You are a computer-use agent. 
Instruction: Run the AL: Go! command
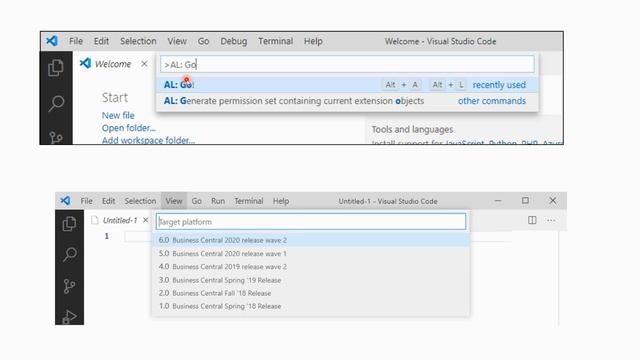click(347, 85)
